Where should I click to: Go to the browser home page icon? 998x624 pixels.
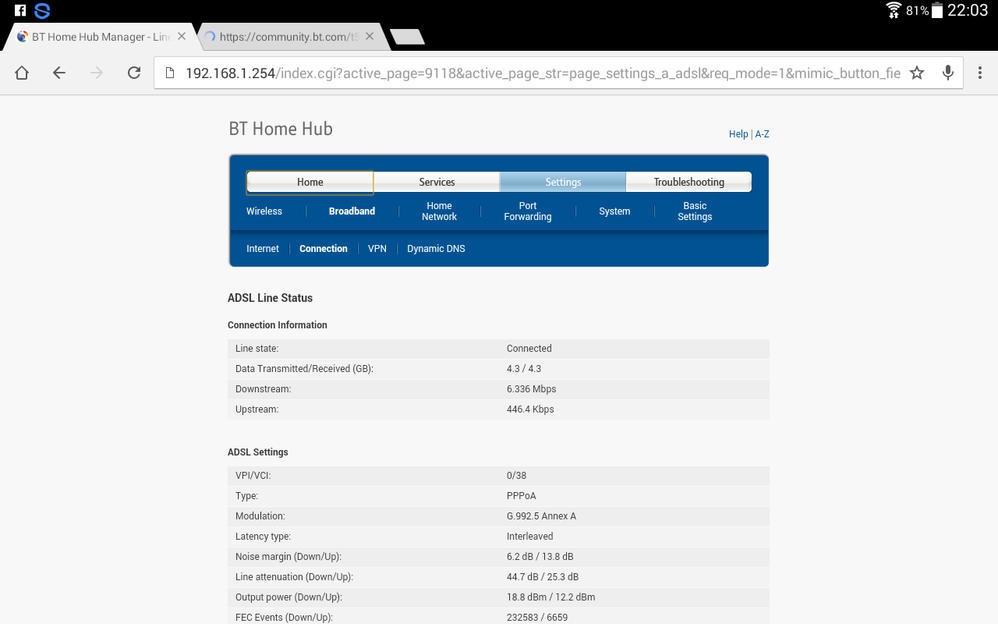pyautogui.click(x=22, y=73)
